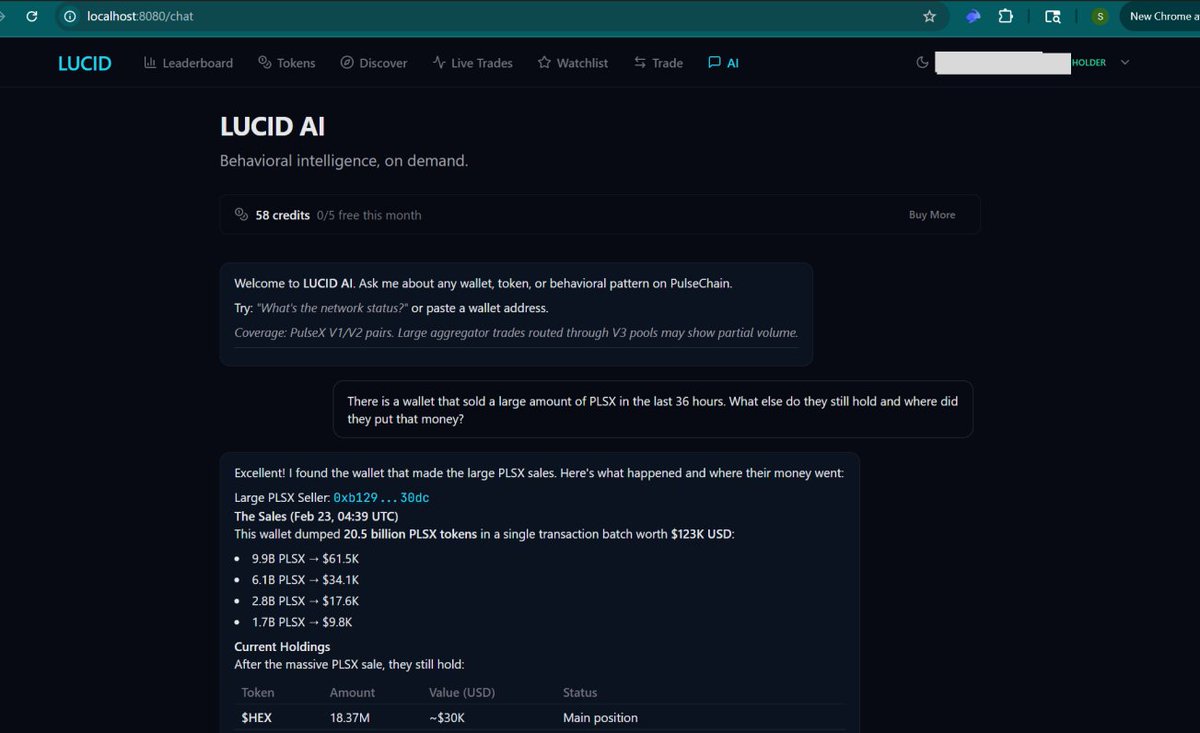Viewport: 1200px width, 733px height.
Task: Open the green S profile avatar
Action: click(x=1099, y=16)
